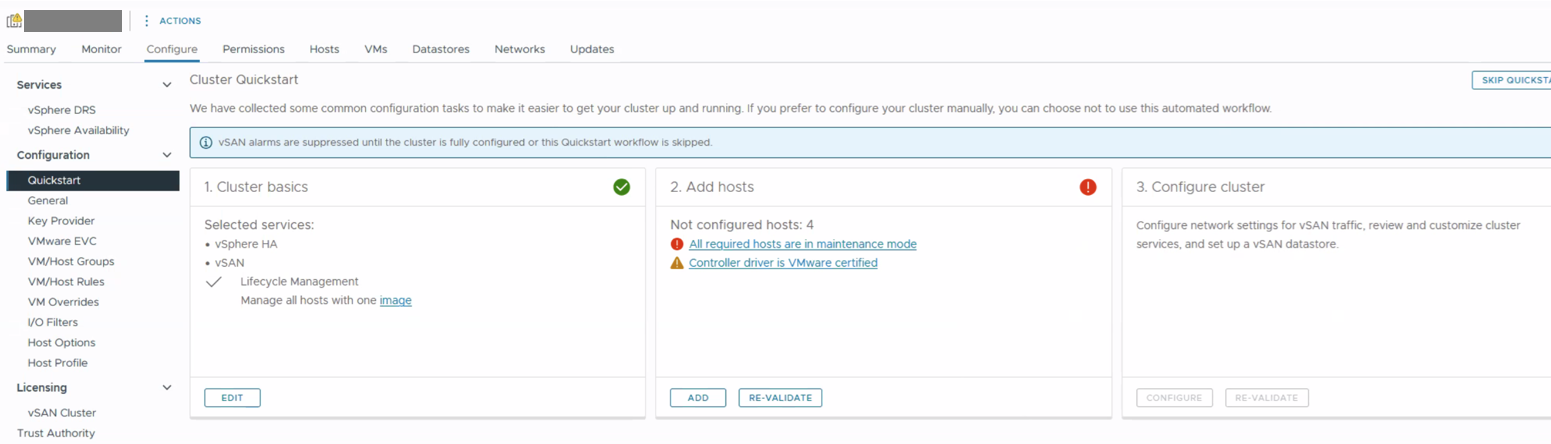This screenshot has height=444, width=1551.
Task: Switch to the Monitor tab
Action: [101, 49]
